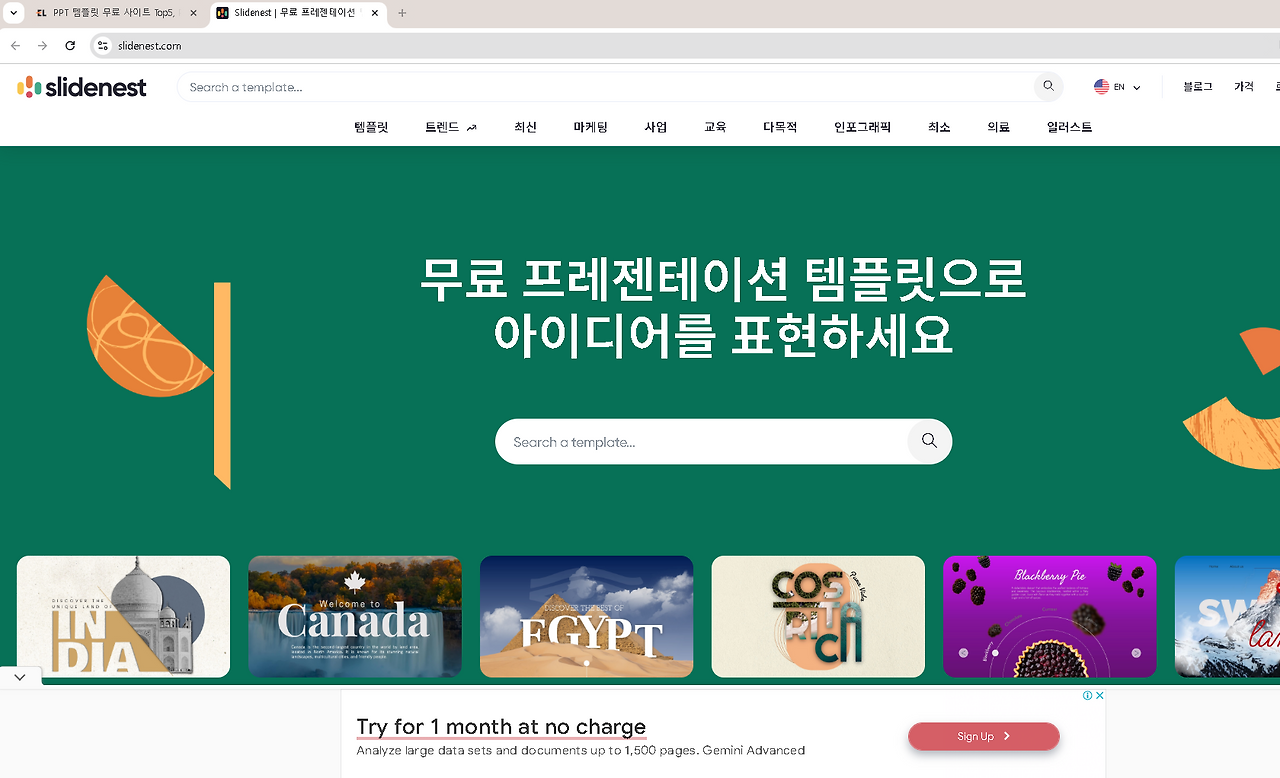Select the Egypt template thumbnail
Viewport: 1280px width, 778px height.
(586, 616)
